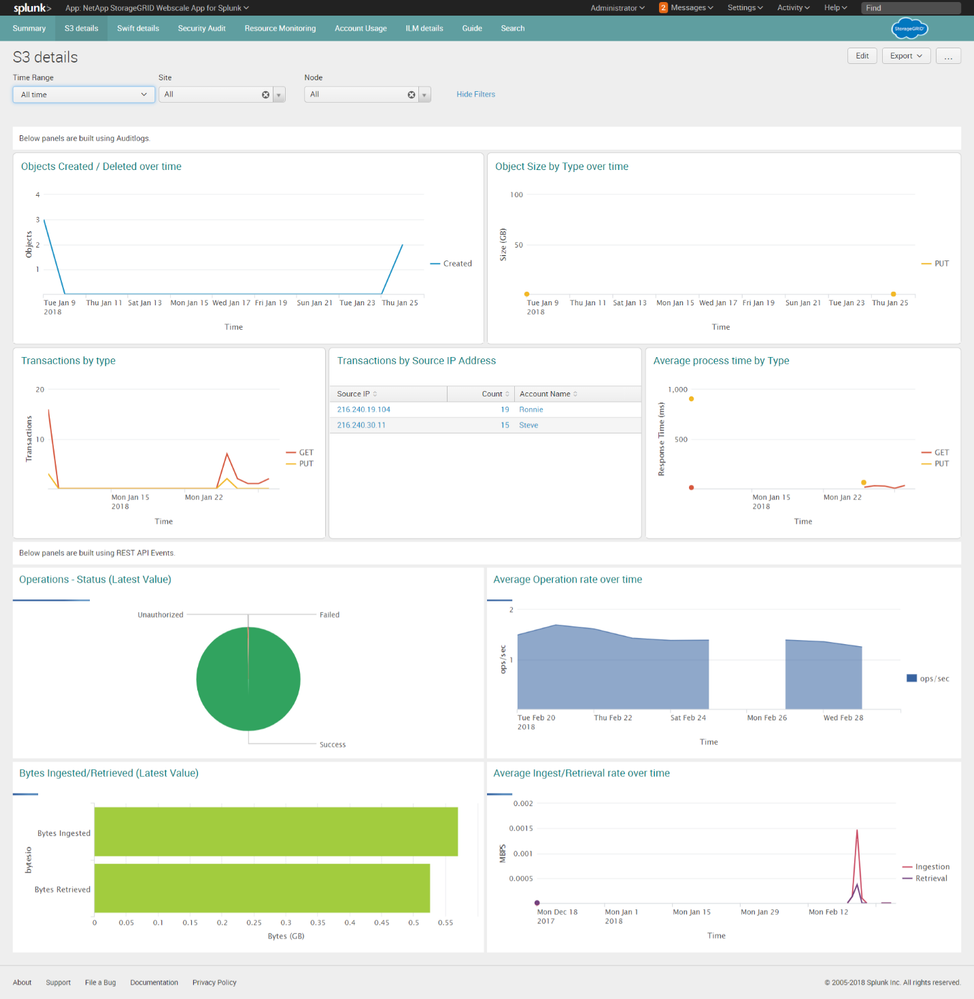Image resolution: width=974 pixels, height=999 pixels.
Task: Click the StorageGRID cloud logo
Action: 908,29
